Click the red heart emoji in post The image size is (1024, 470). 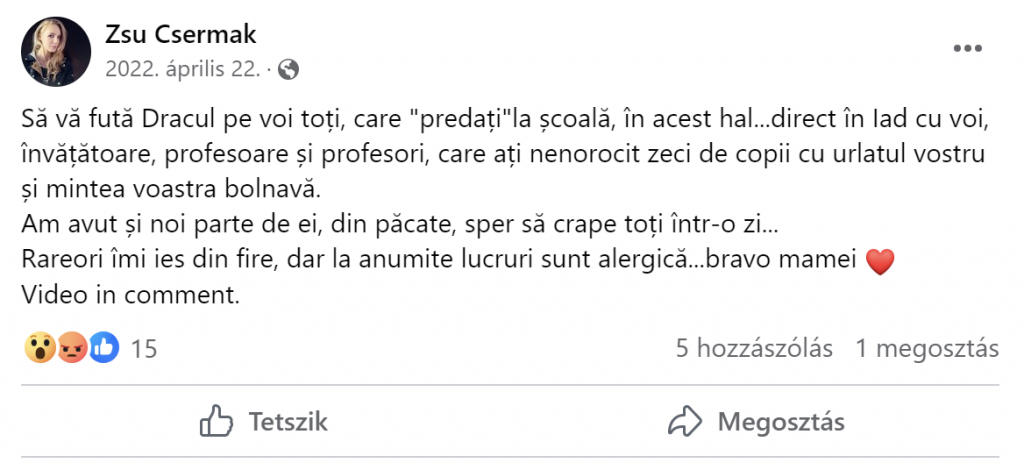click(879, 262)
